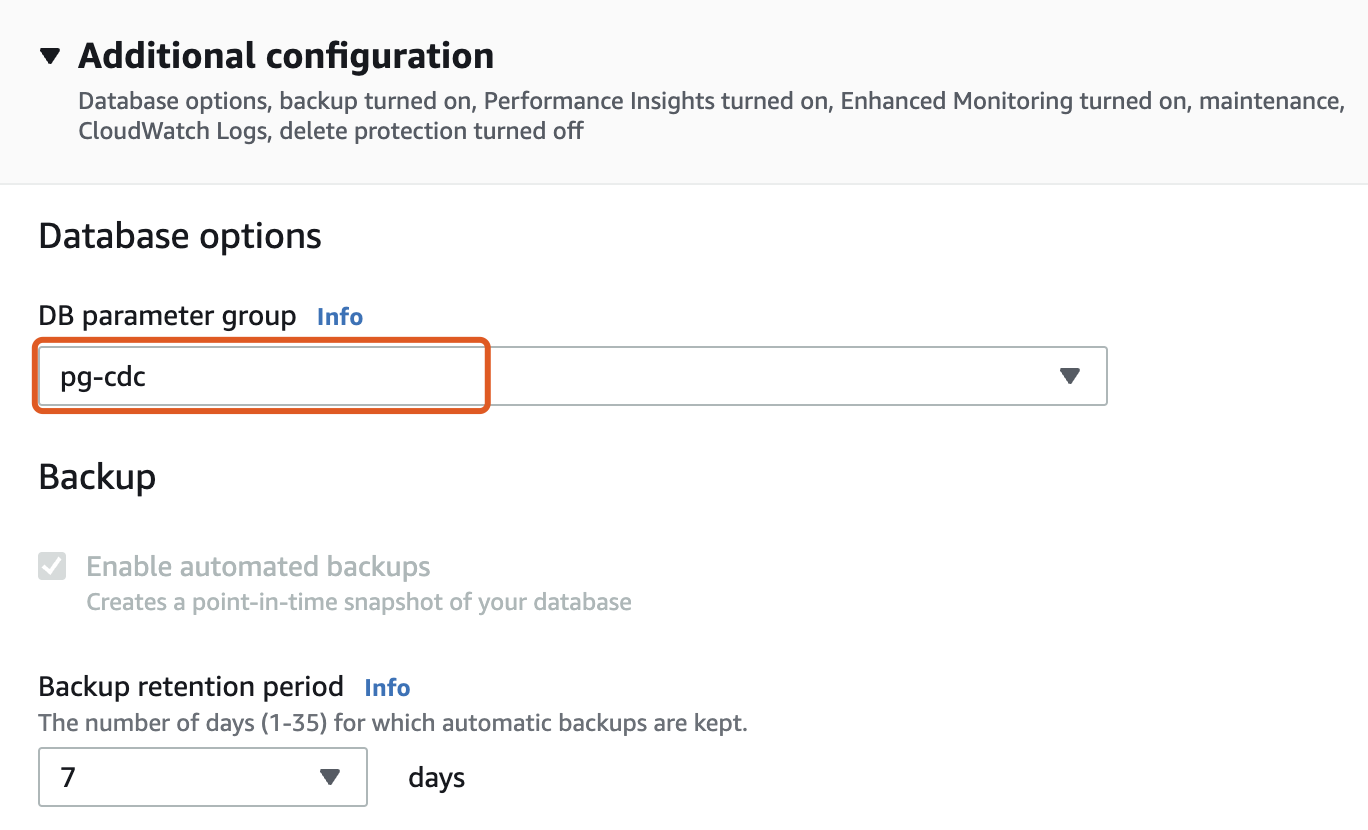
Task: Click the Backup retention period label
Action: coord(191,687)
